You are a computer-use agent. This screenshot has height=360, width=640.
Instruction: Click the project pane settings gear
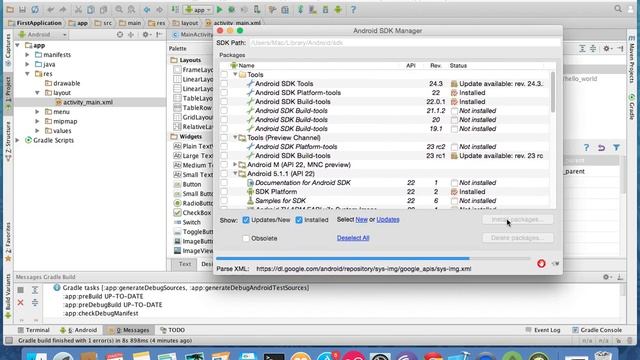(x=145, y=35)
